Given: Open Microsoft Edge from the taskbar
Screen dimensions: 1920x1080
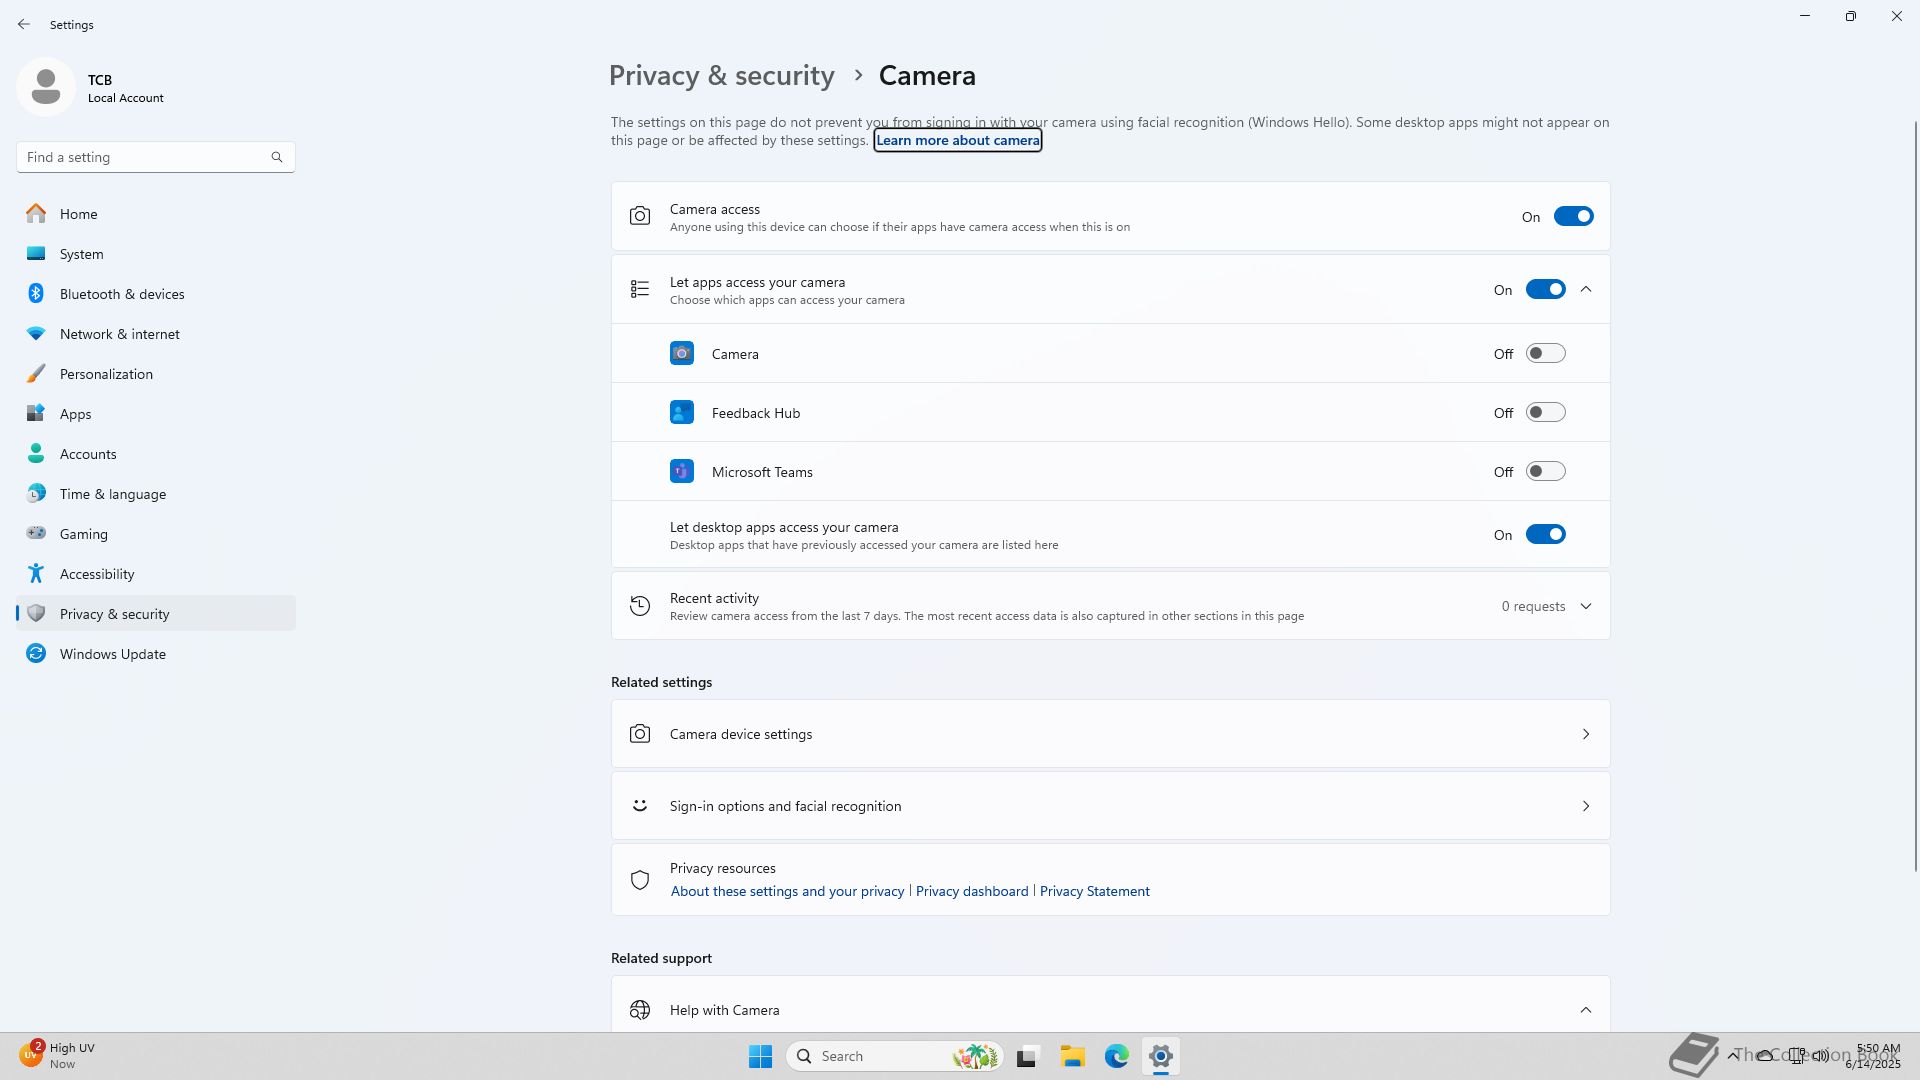Looking at the screenshot, I should (x=1116, y=1056).
